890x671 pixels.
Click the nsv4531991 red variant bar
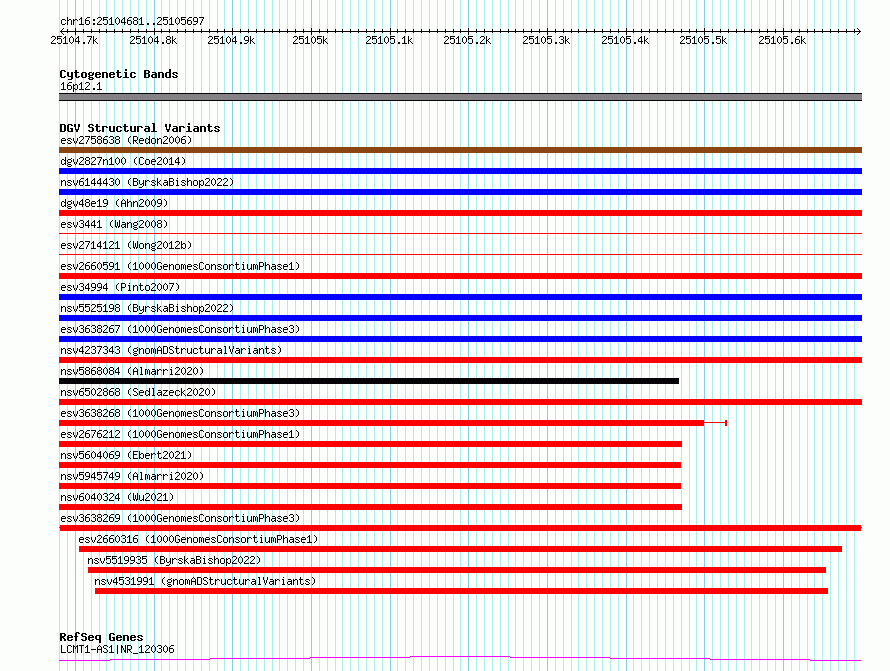click(461, 591)
